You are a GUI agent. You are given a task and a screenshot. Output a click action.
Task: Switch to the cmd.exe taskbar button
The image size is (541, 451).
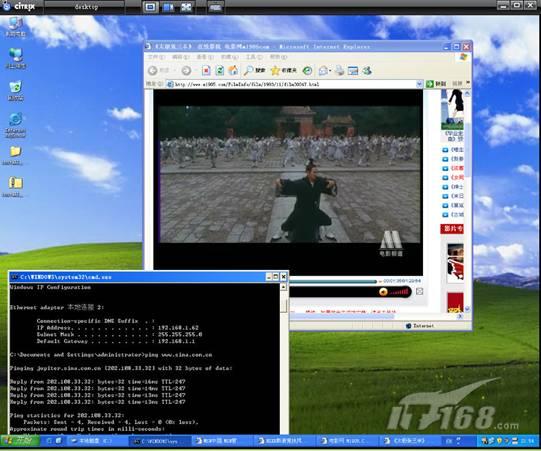[160, 441]
